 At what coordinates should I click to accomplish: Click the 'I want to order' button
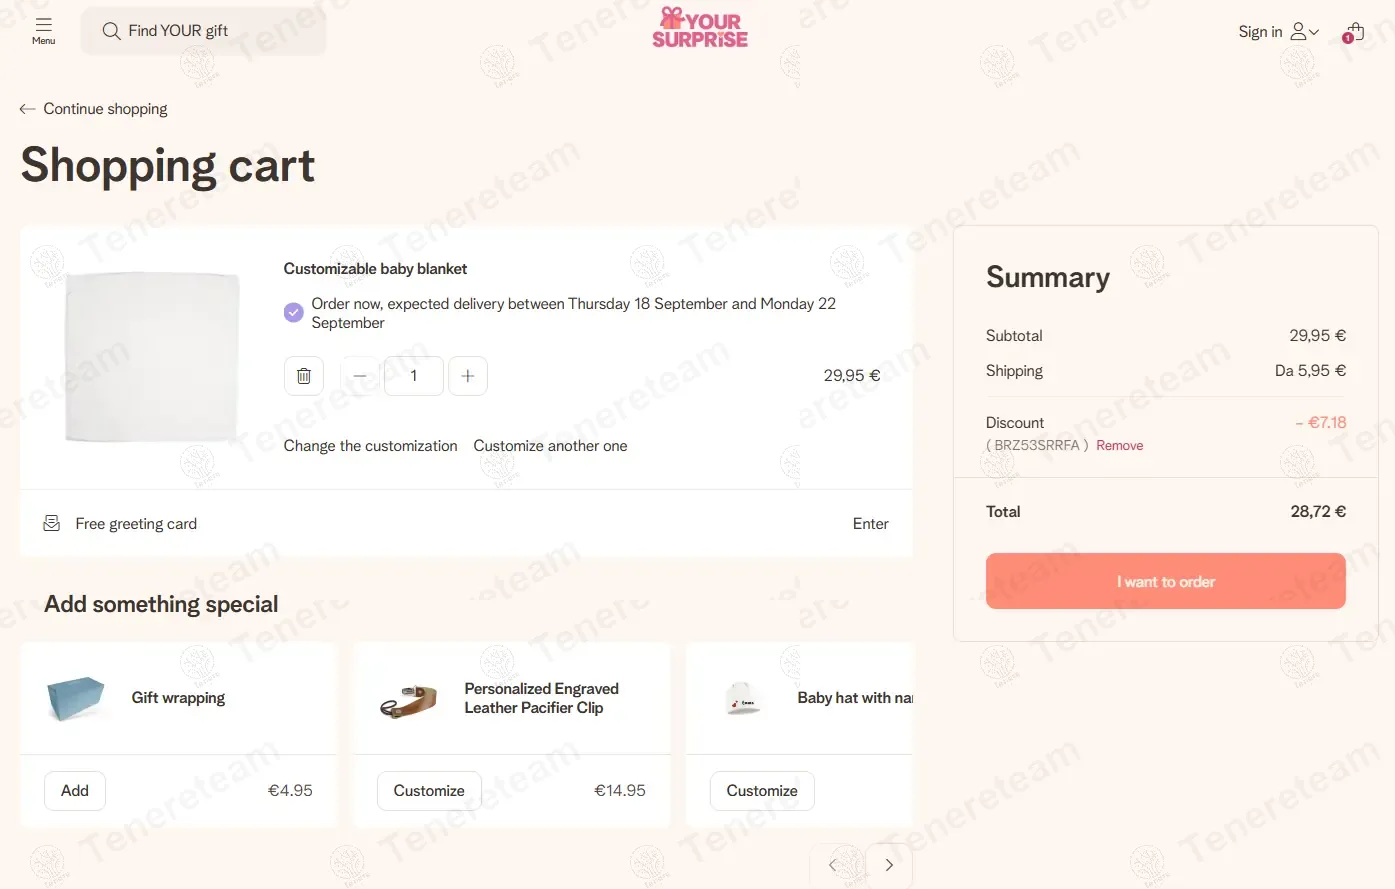point(1165,581)
